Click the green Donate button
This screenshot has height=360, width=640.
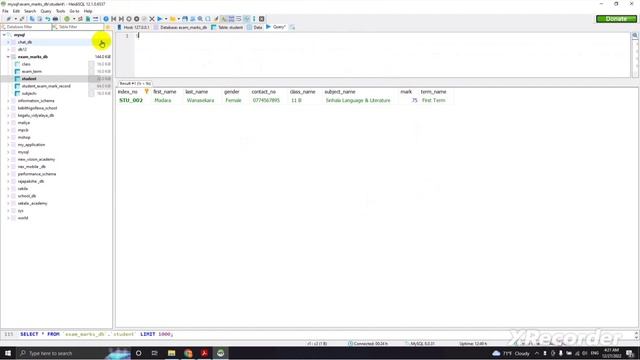pos(616,19)
